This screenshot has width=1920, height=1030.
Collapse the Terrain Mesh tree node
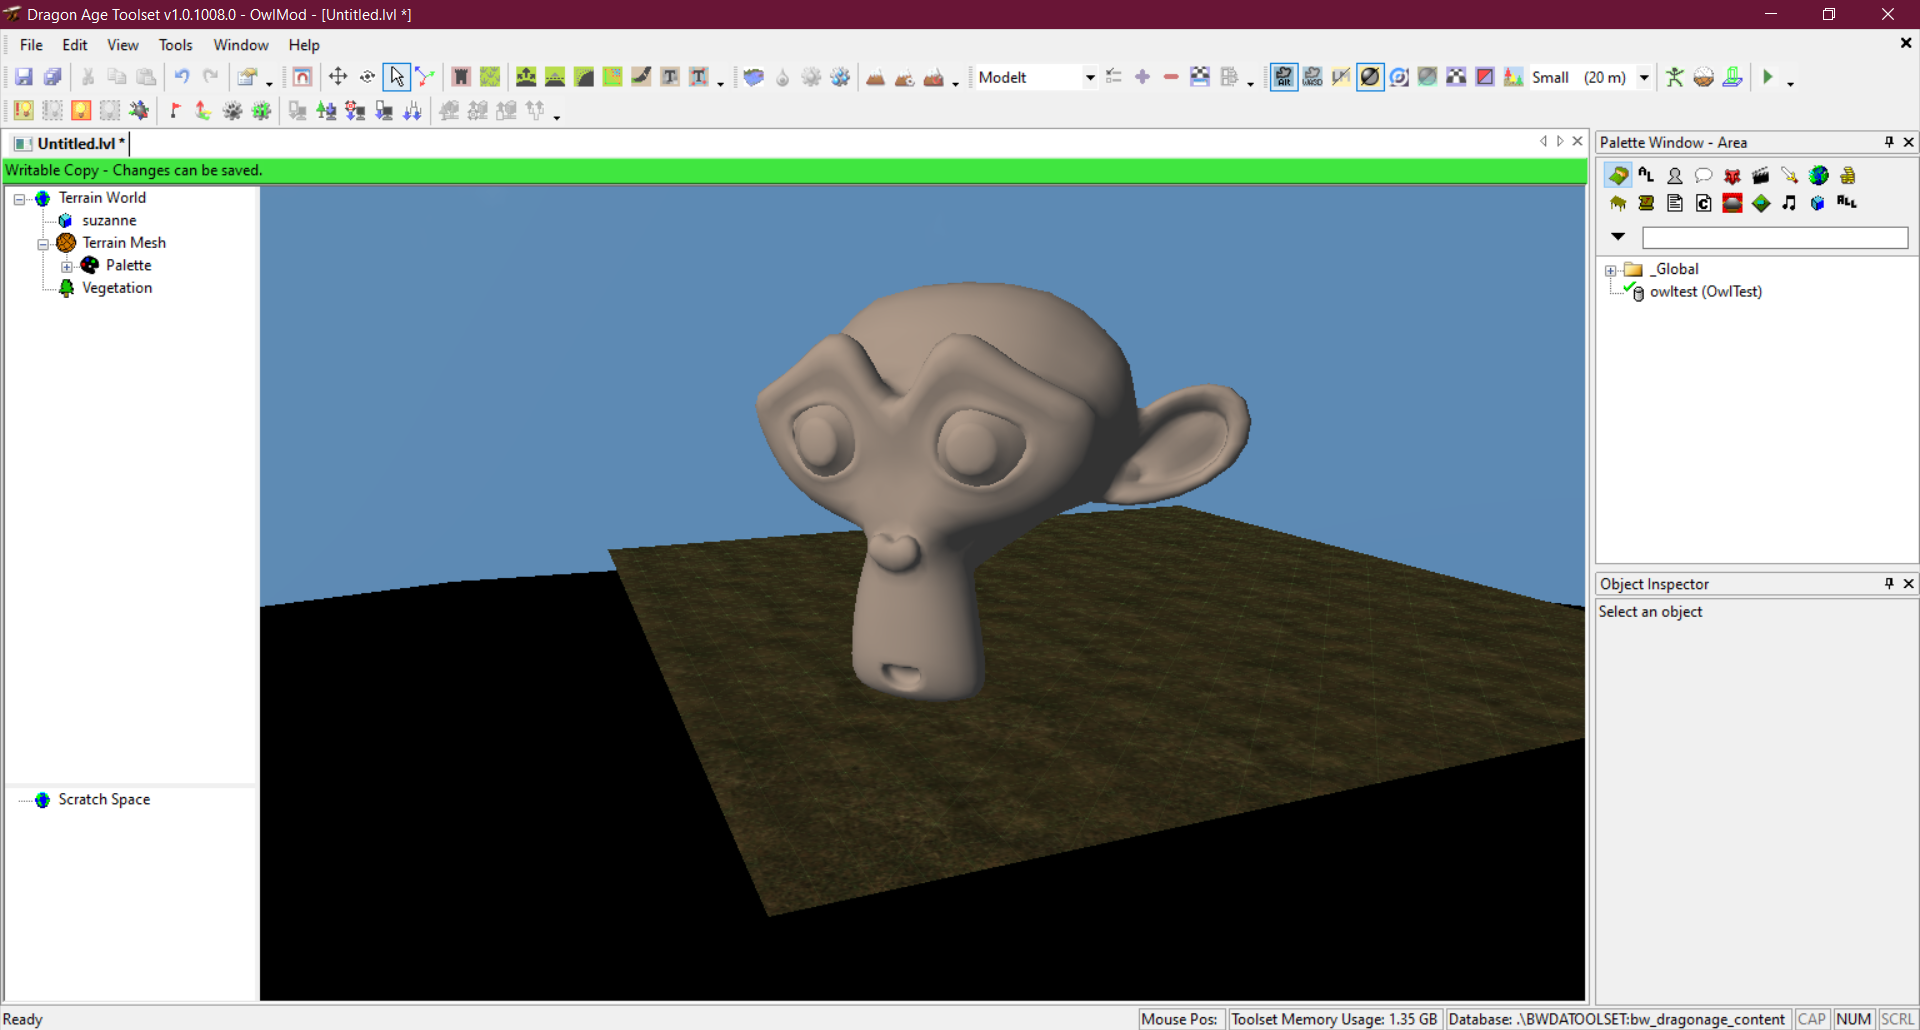(43, 244)
